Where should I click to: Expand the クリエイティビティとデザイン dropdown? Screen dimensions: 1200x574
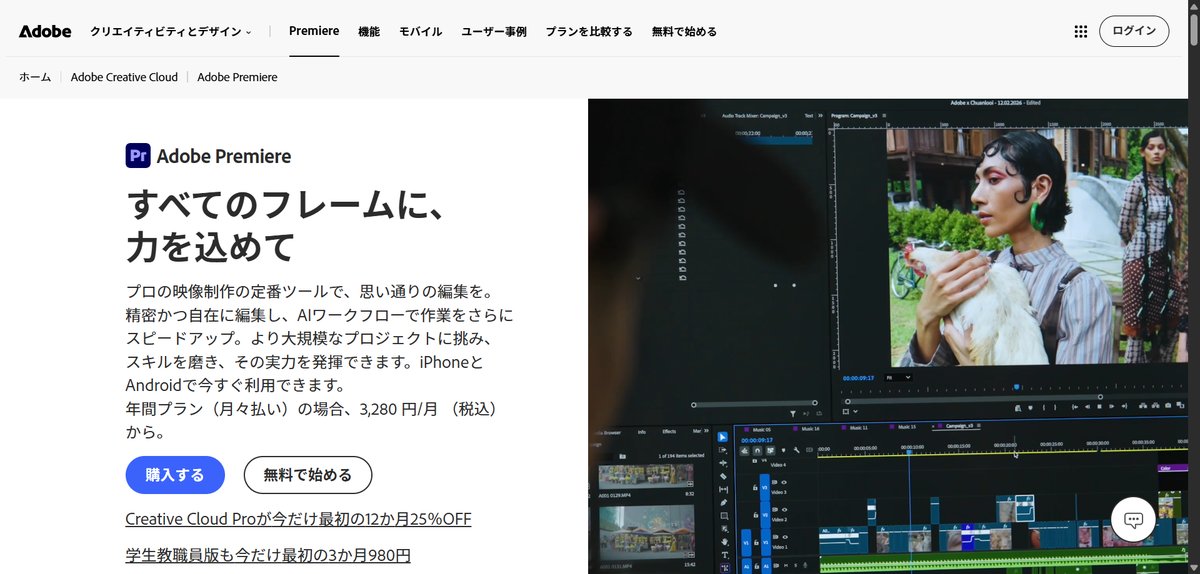click(170, 31)
